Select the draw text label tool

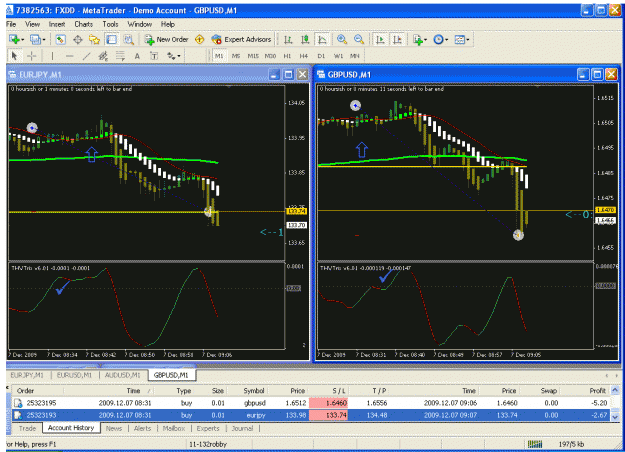tap(154, 56)
